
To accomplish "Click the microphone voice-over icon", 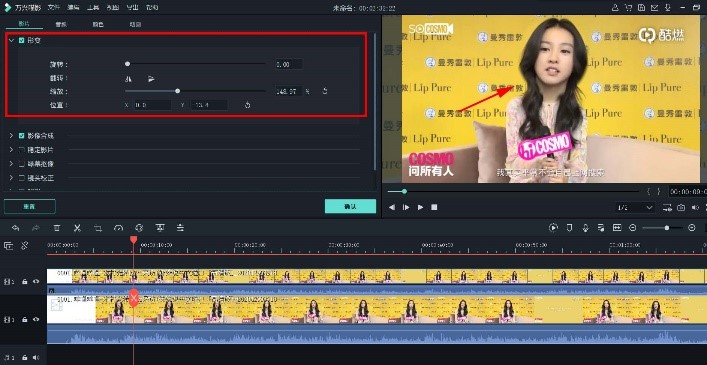I will (585, 228).
